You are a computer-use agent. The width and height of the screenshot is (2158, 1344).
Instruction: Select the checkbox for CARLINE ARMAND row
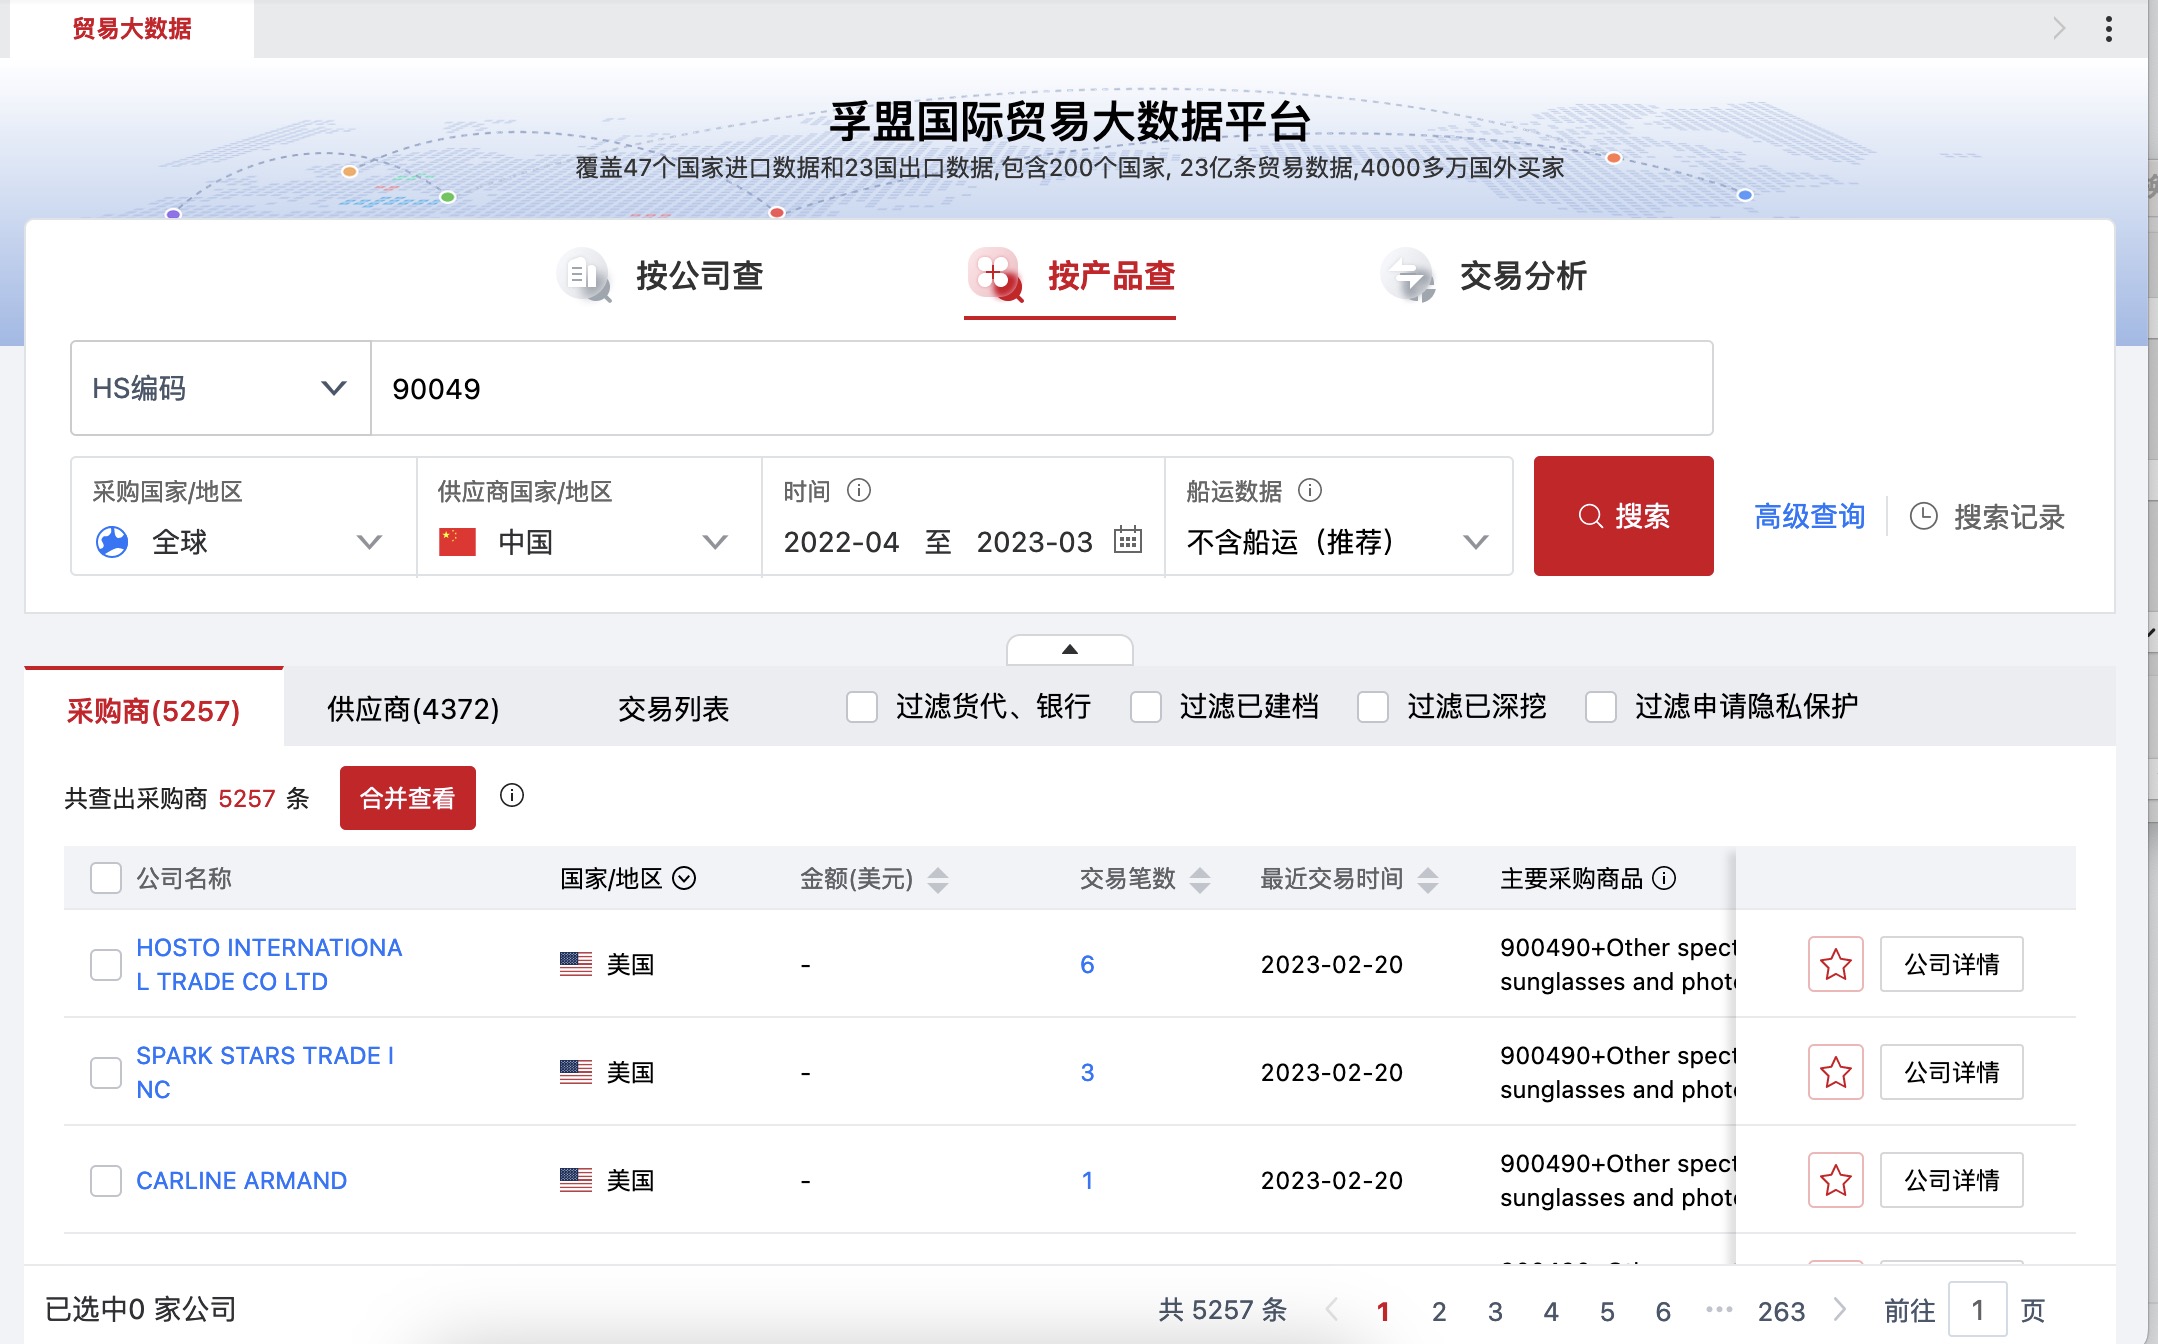105,1180
